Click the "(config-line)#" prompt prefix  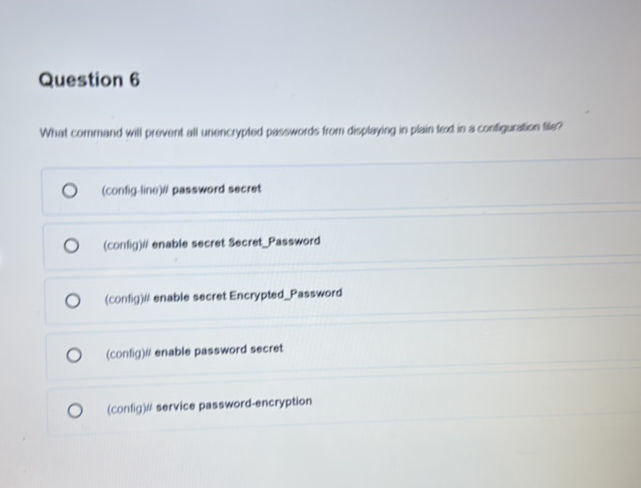click(x=134, y=188)
